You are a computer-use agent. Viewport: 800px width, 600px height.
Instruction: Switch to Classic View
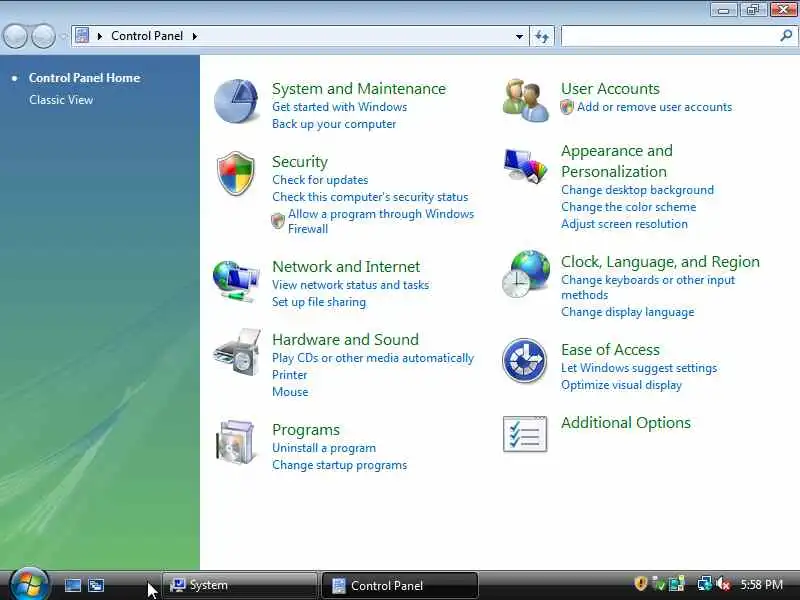tap(61, 100)
